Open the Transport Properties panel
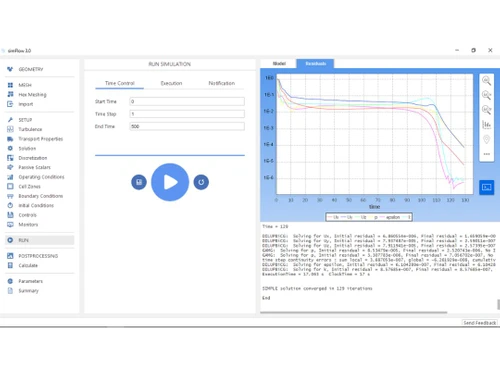The image size is (500, 375). (39, 139)
